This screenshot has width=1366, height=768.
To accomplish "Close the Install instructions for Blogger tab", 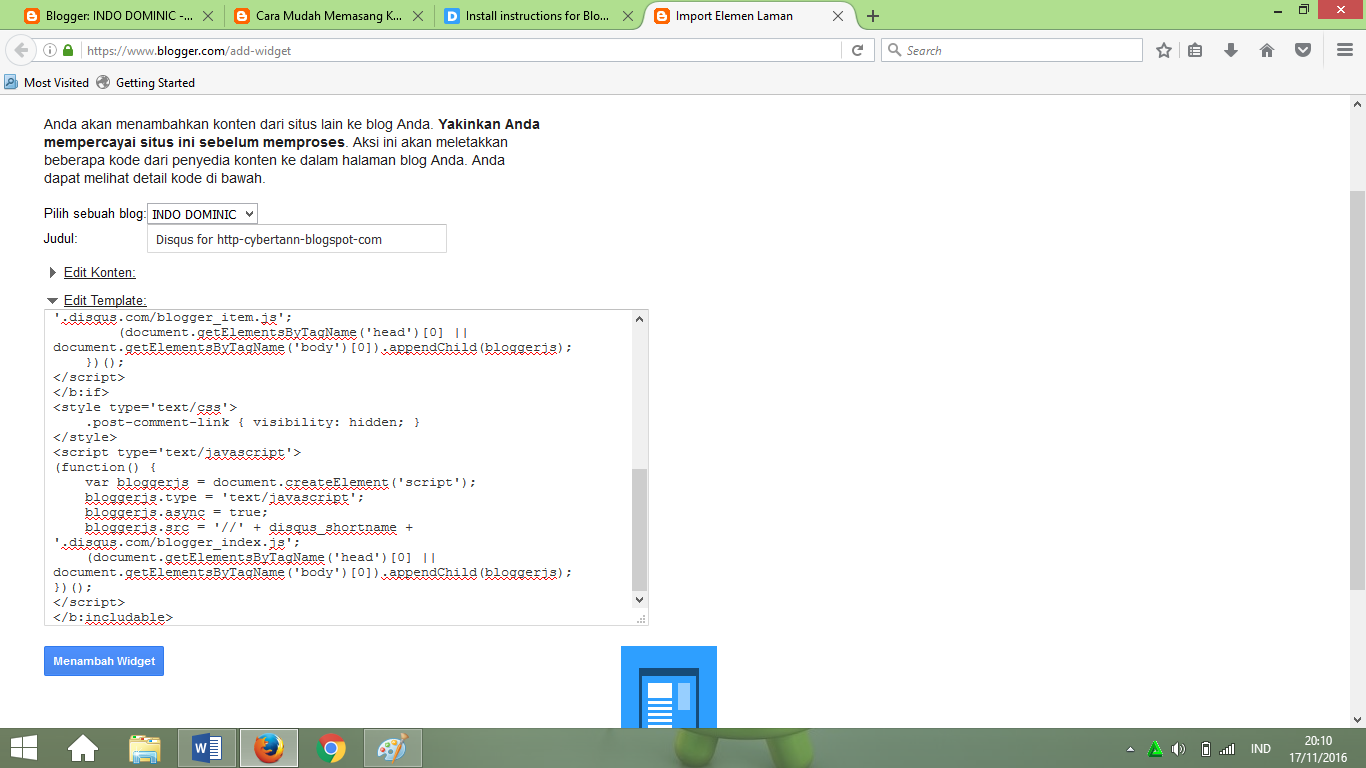I will 628,16.
